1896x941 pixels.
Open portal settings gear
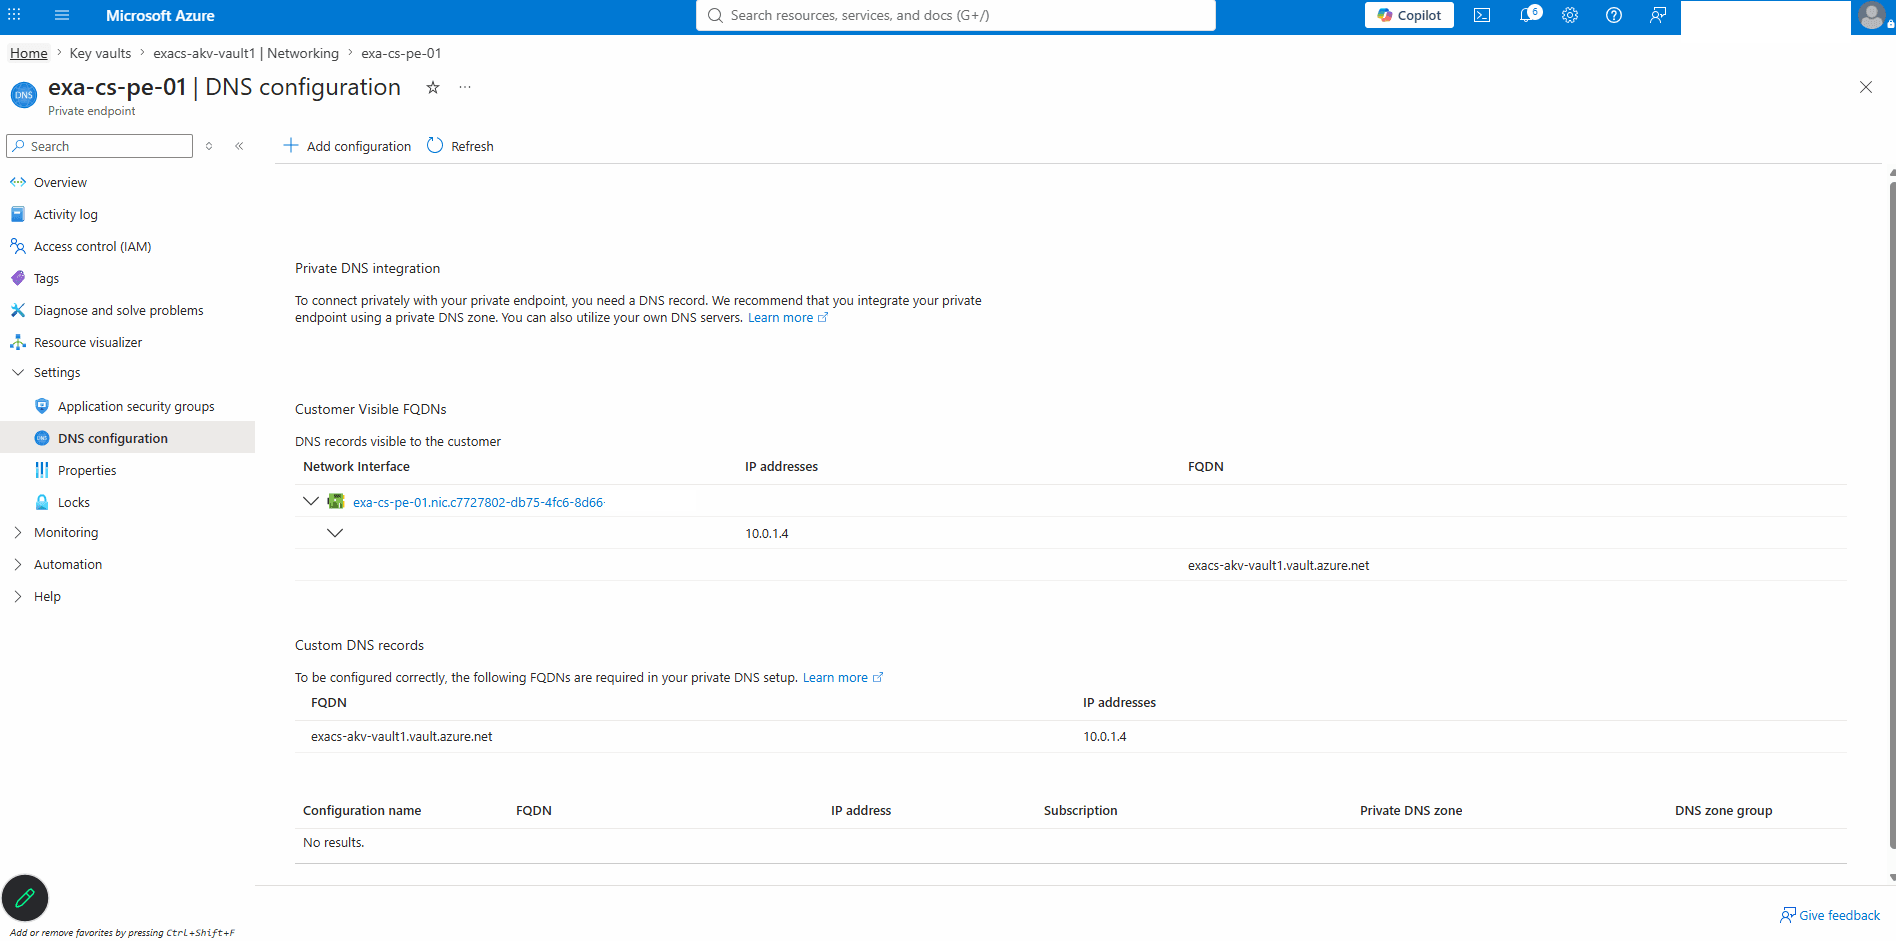pos(1570,15)
